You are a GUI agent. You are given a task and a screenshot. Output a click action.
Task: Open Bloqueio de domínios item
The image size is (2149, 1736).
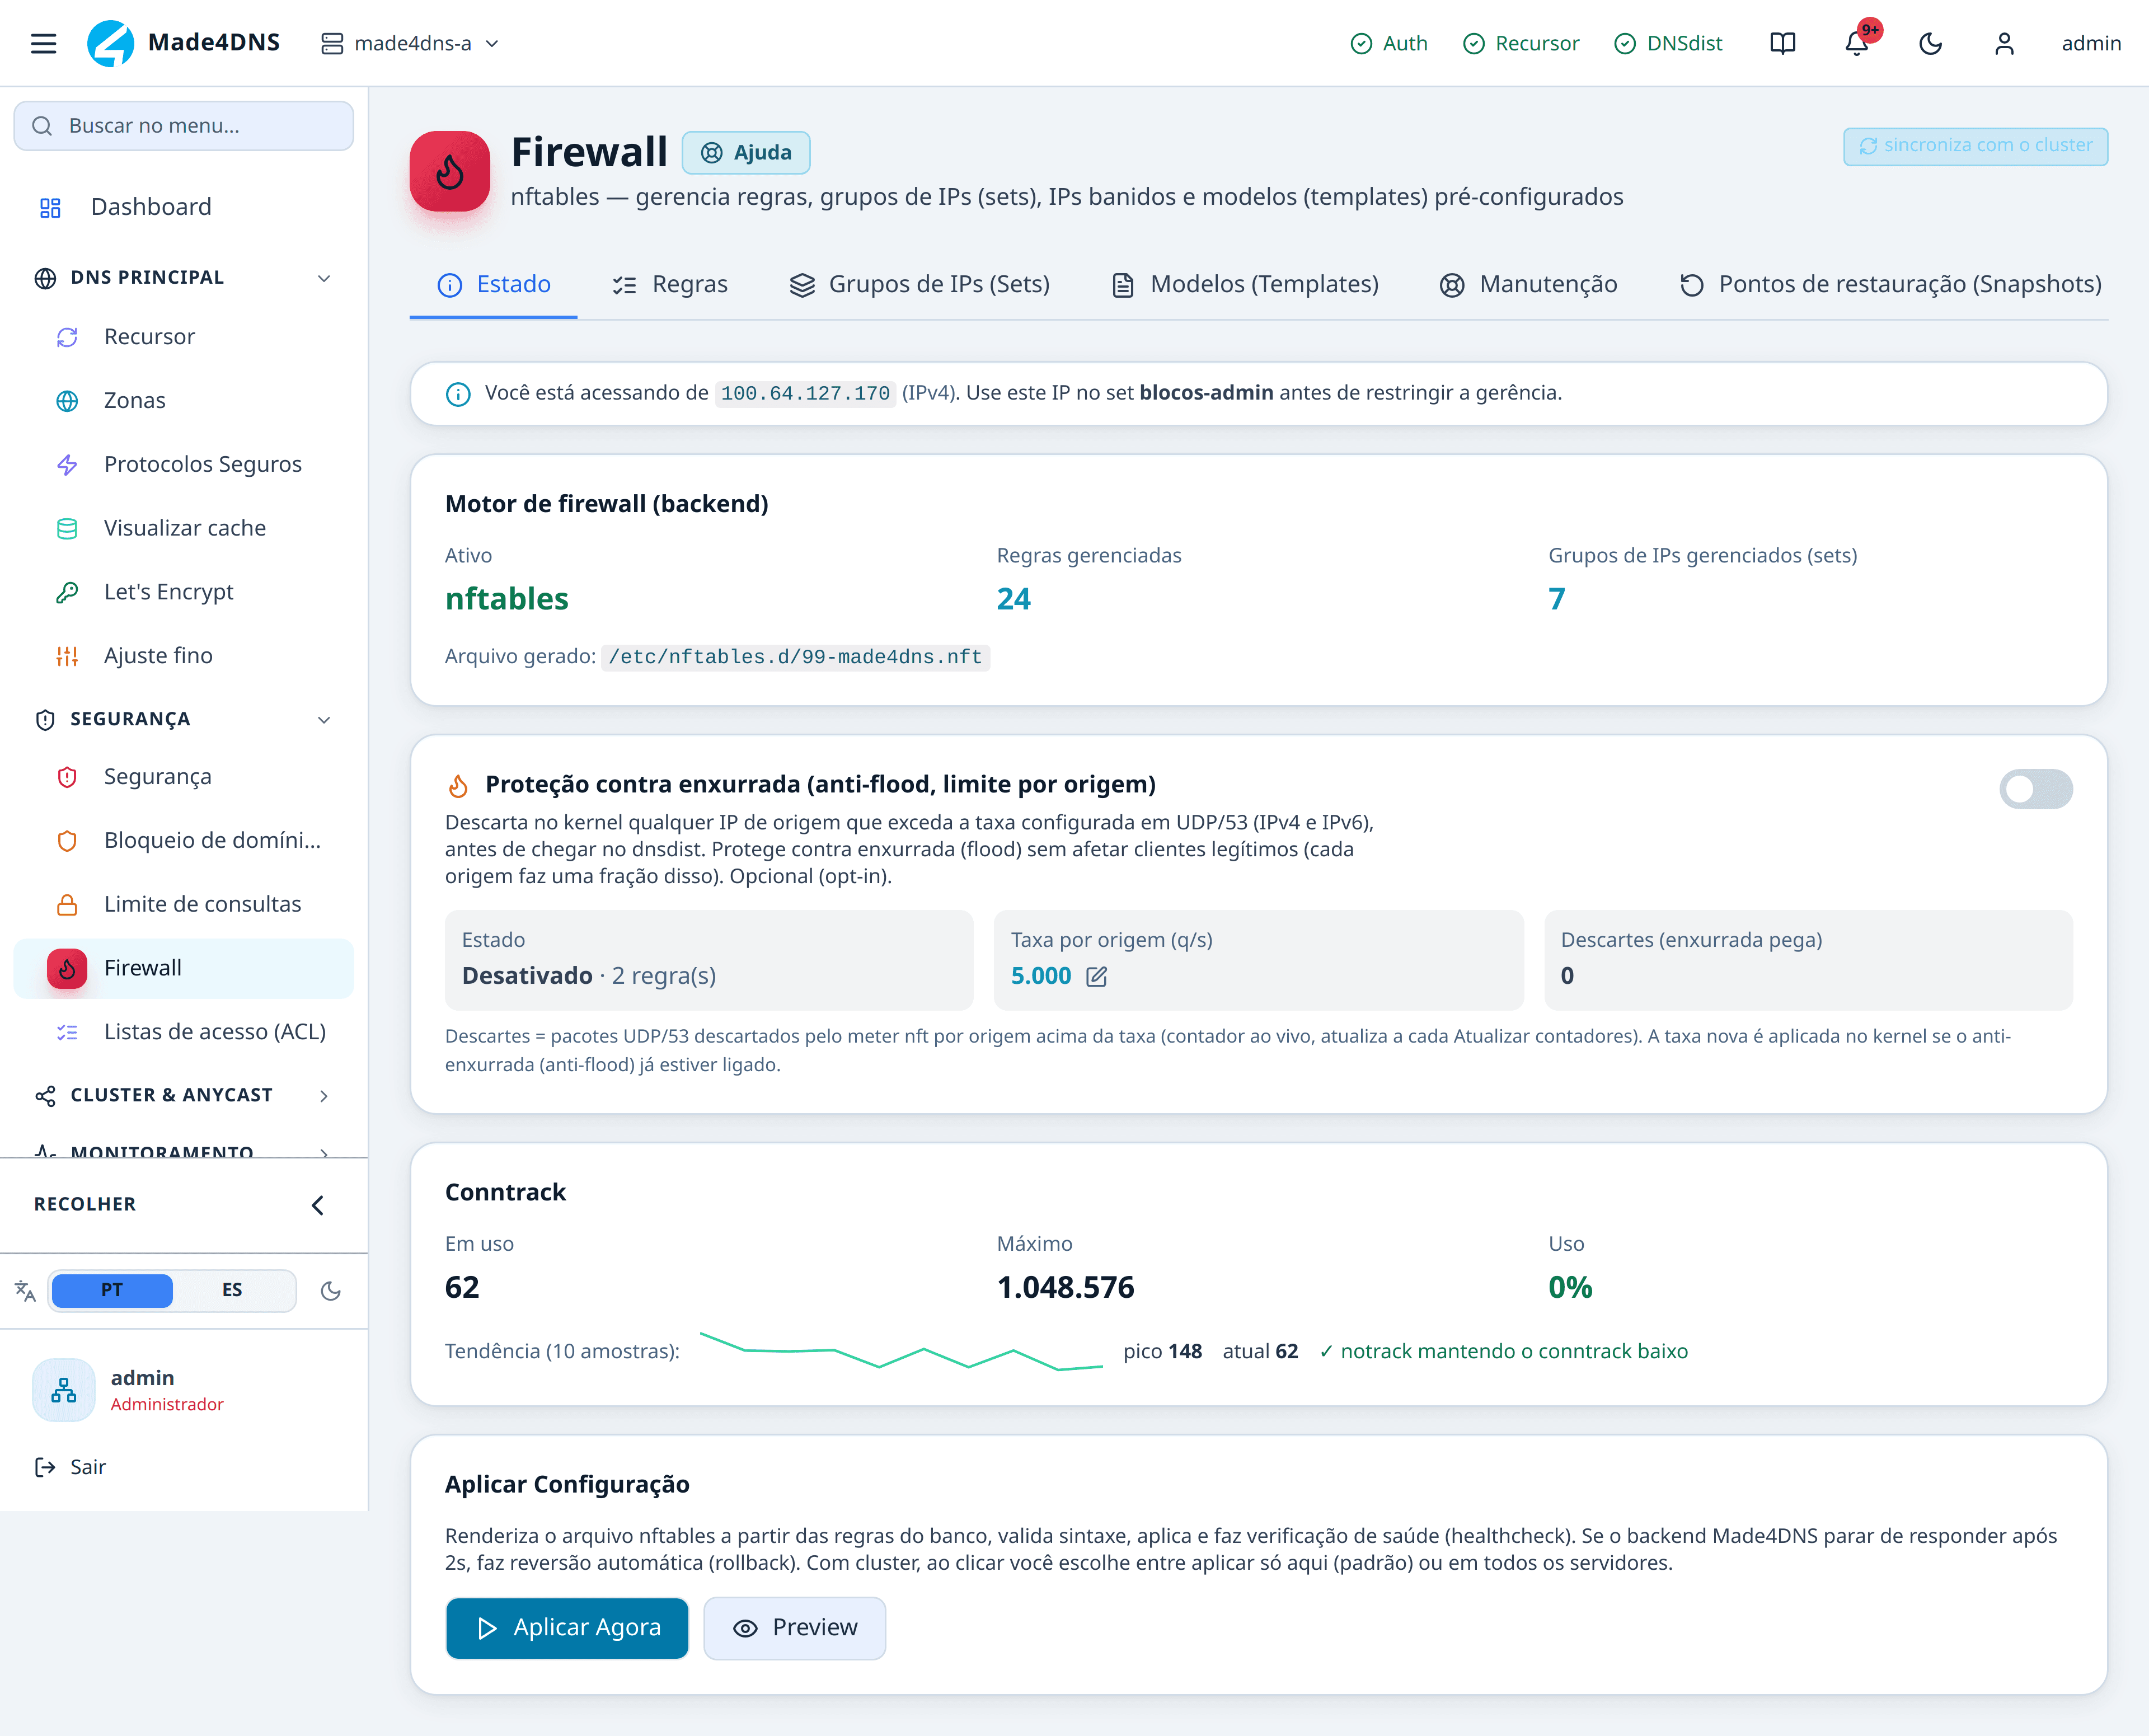184,841
